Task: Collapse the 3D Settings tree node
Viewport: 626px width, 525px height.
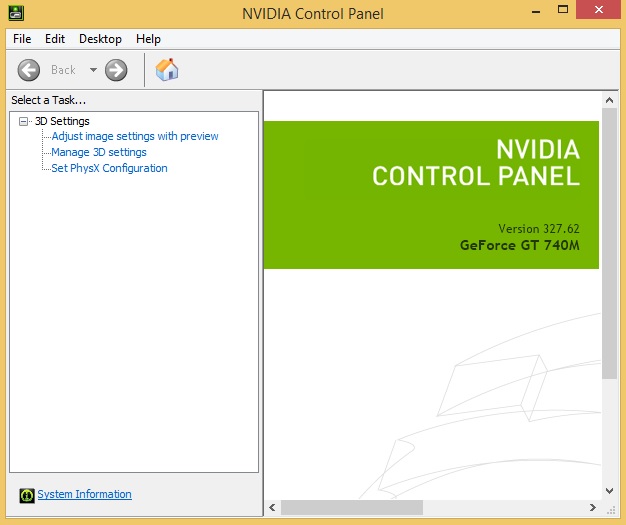Action: [24, 121]
